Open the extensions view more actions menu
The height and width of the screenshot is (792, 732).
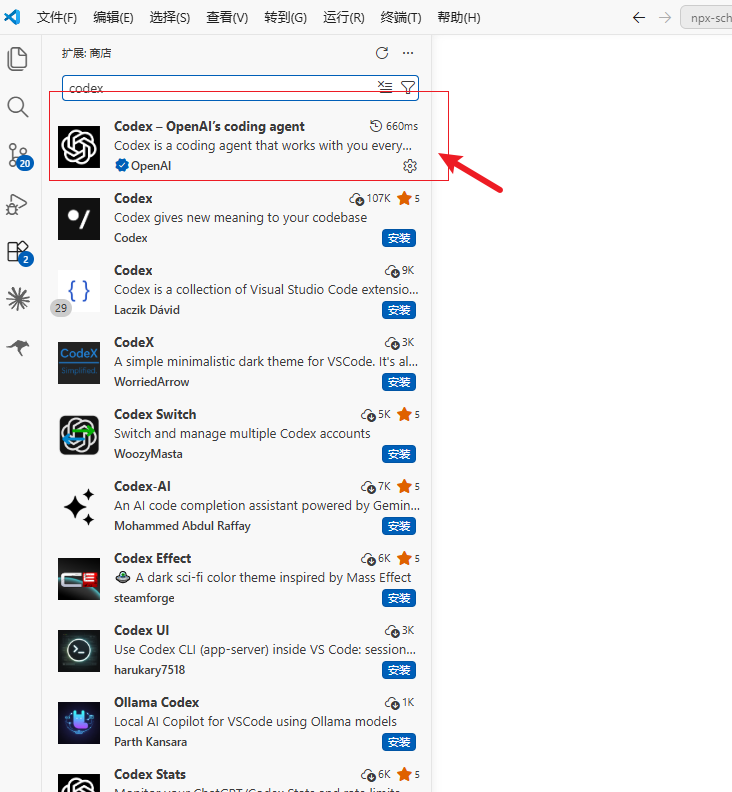coord(408,53)
